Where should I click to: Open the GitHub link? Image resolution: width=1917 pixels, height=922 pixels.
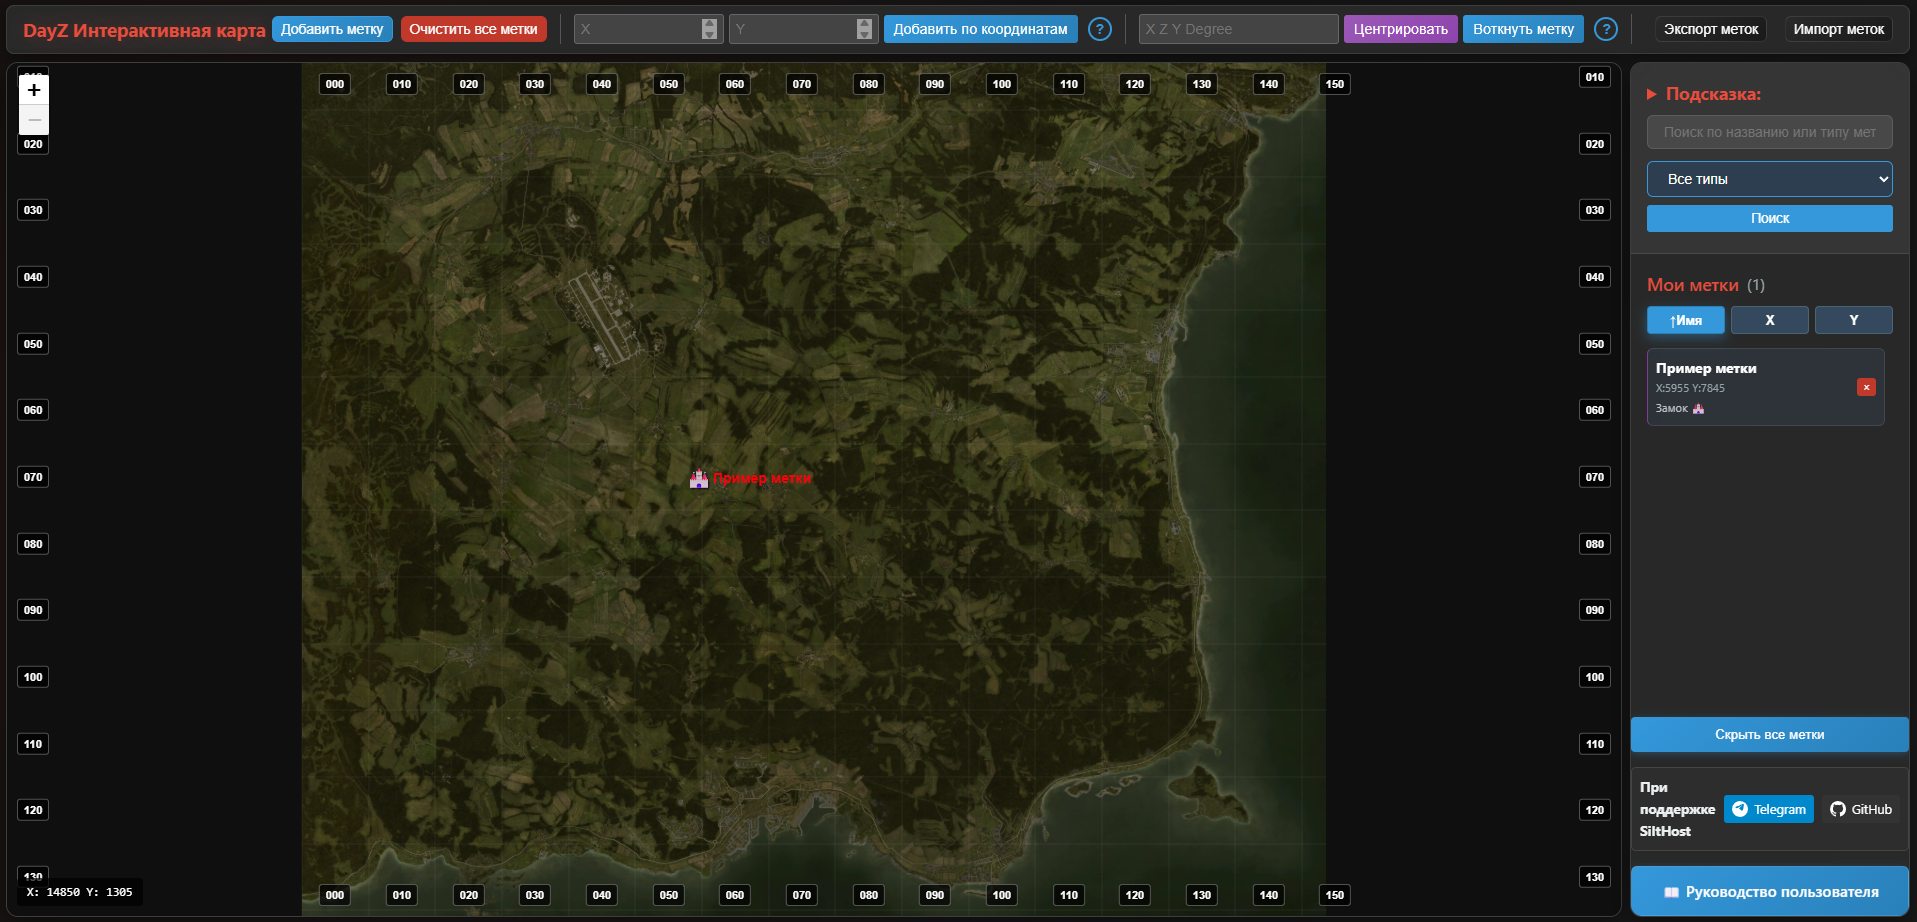[1861, 809]
